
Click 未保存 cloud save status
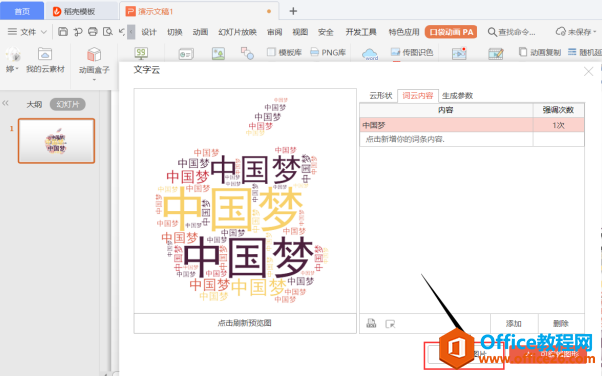point(576,32)
